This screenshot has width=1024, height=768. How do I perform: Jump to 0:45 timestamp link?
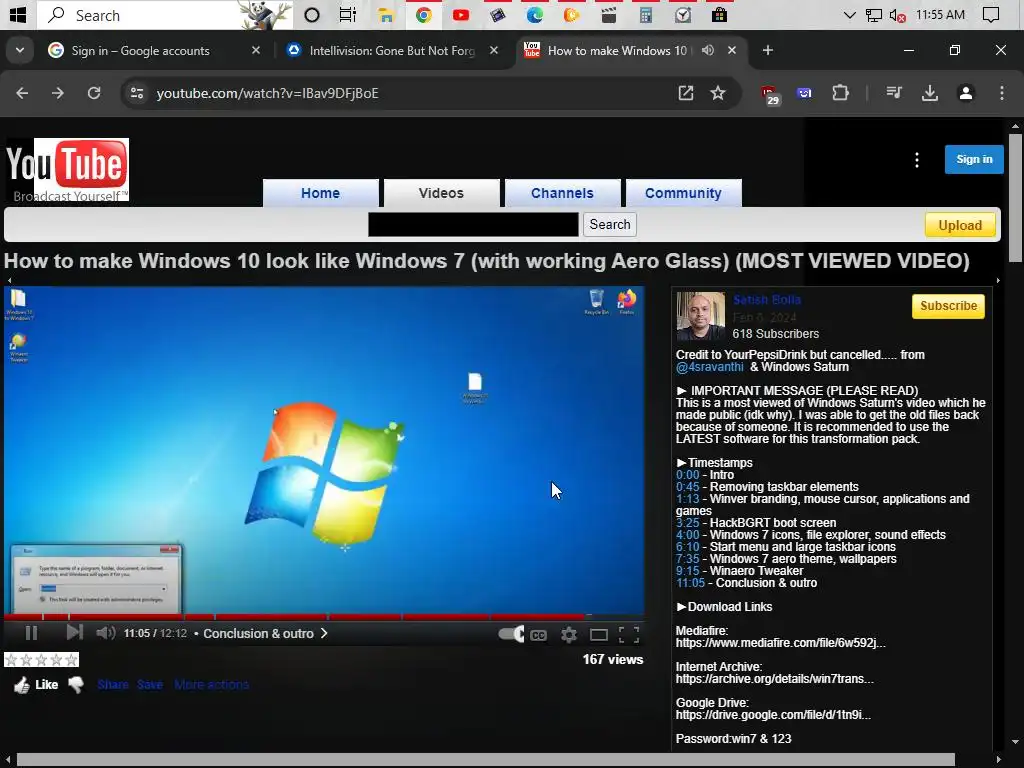pos(687,487)
